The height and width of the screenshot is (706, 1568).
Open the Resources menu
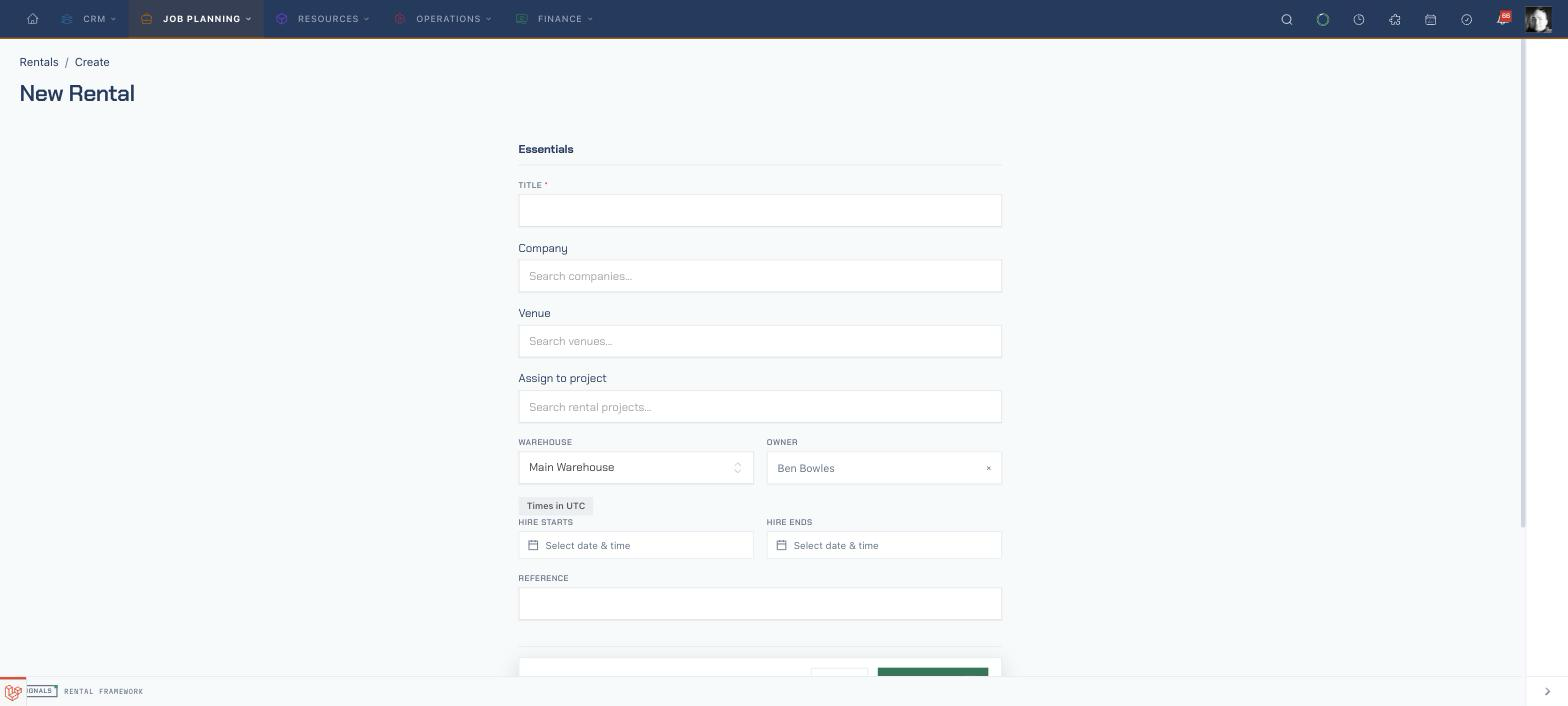[x=324, y=19]
